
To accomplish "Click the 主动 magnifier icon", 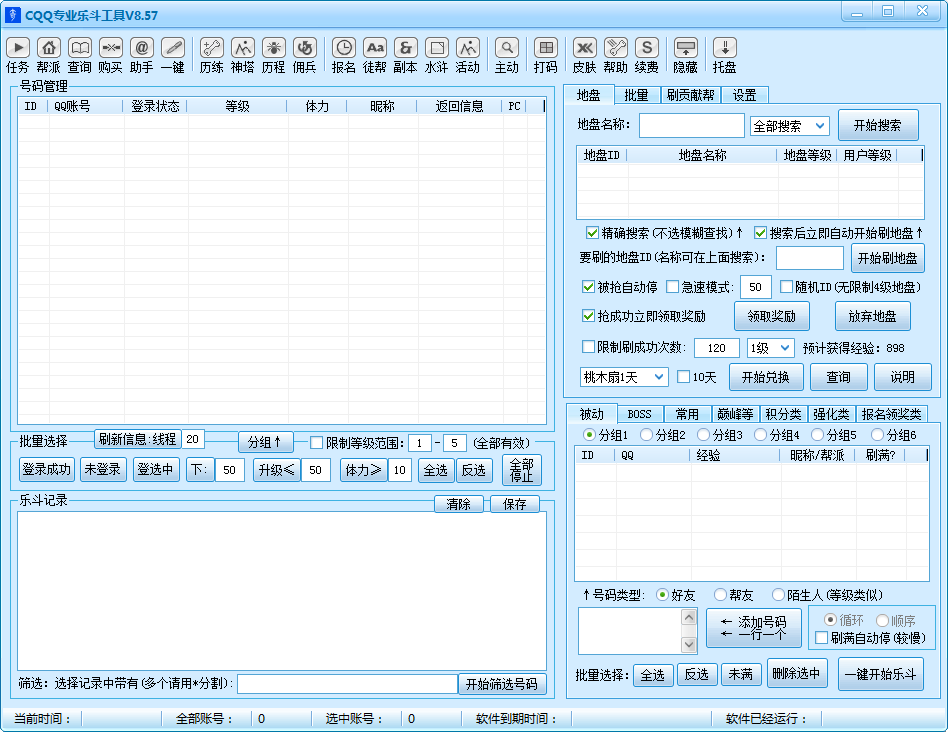I will 507,47.
